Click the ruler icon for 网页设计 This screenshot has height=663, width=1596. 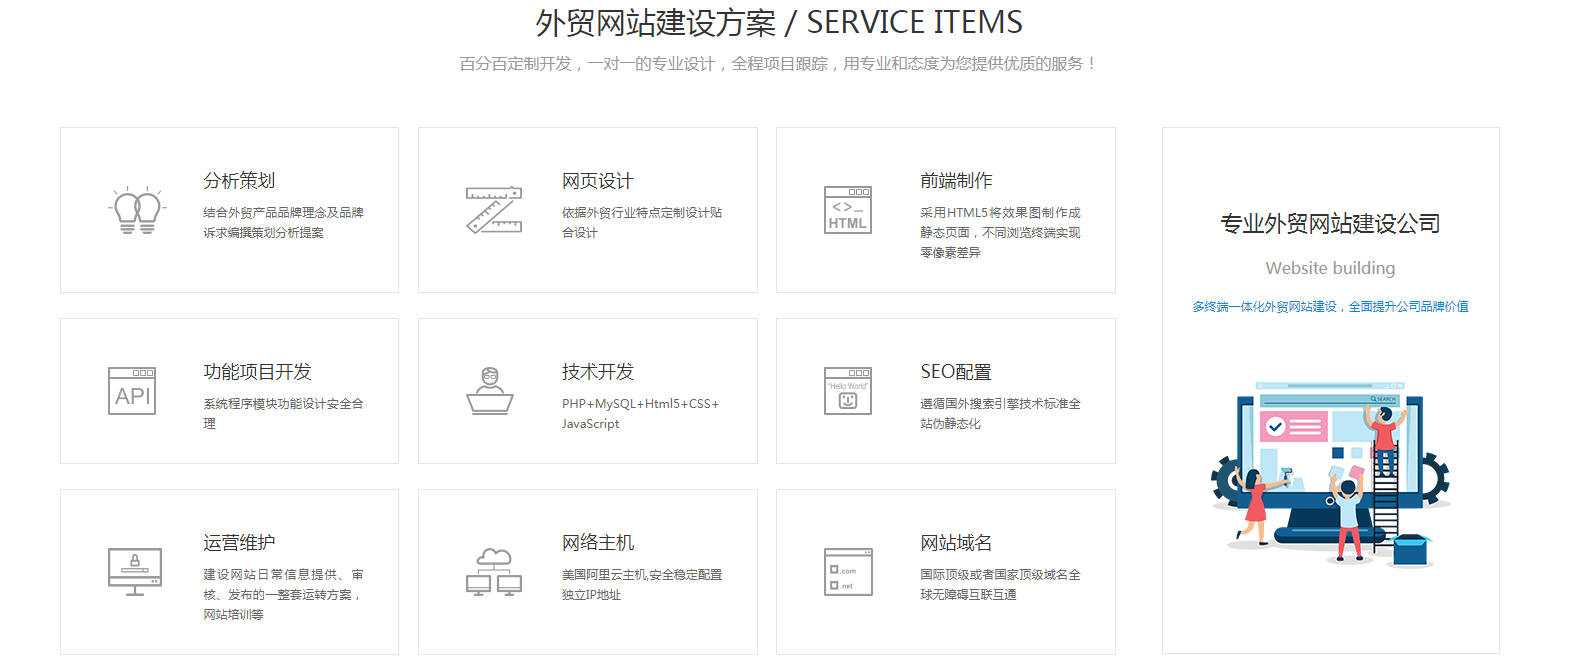[494, 210]
